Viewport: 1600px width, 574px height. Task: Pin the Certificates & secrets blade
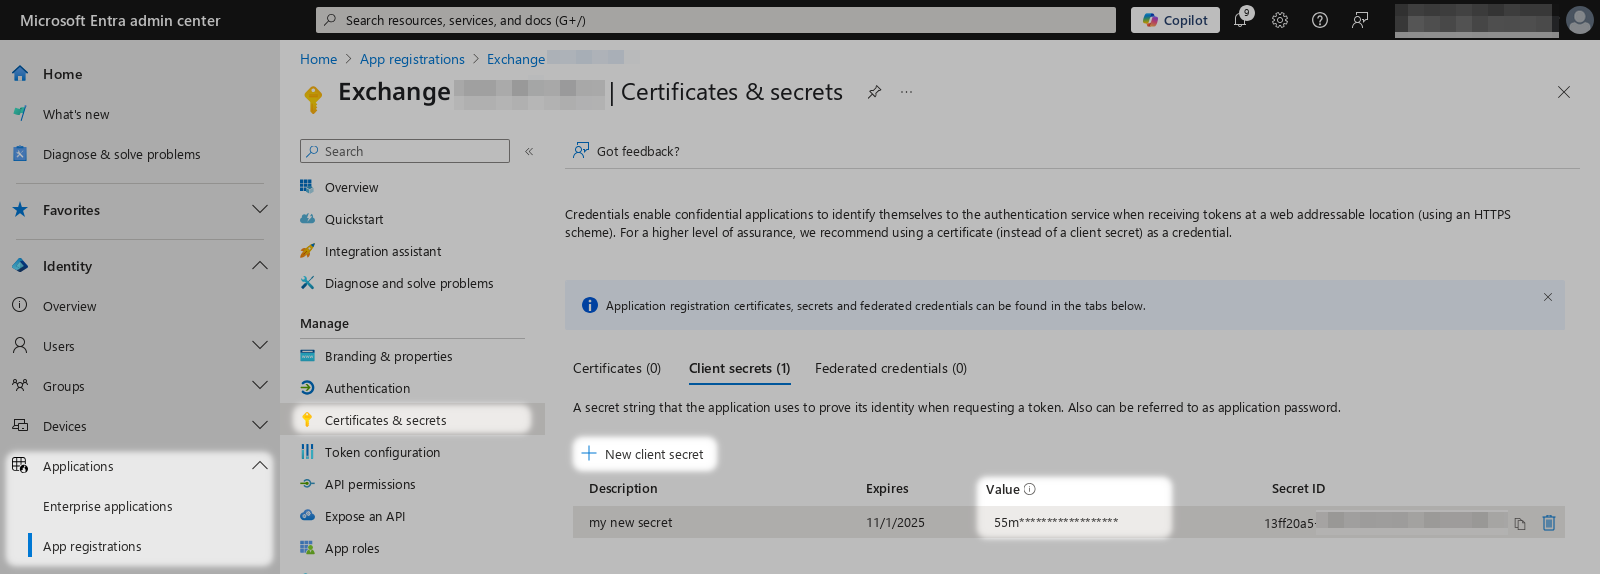pos(874,92)
